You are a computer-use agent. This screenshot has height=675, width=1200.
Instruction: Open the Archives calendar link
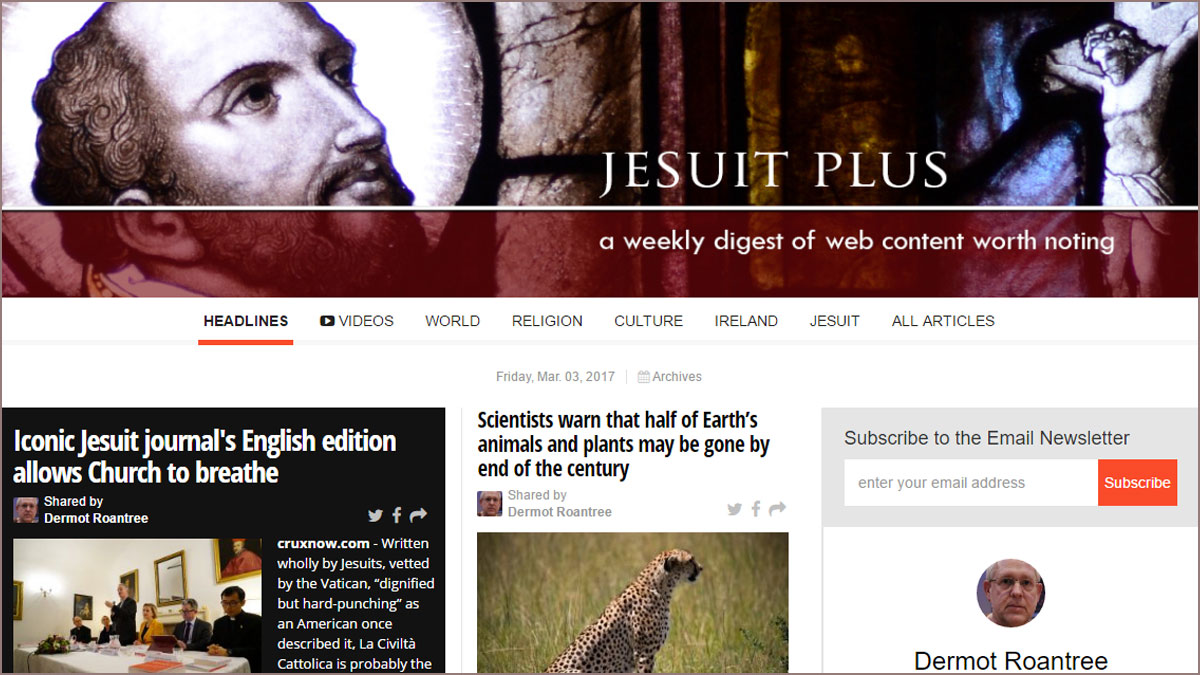pyautogui.click(x=670, y=377)
